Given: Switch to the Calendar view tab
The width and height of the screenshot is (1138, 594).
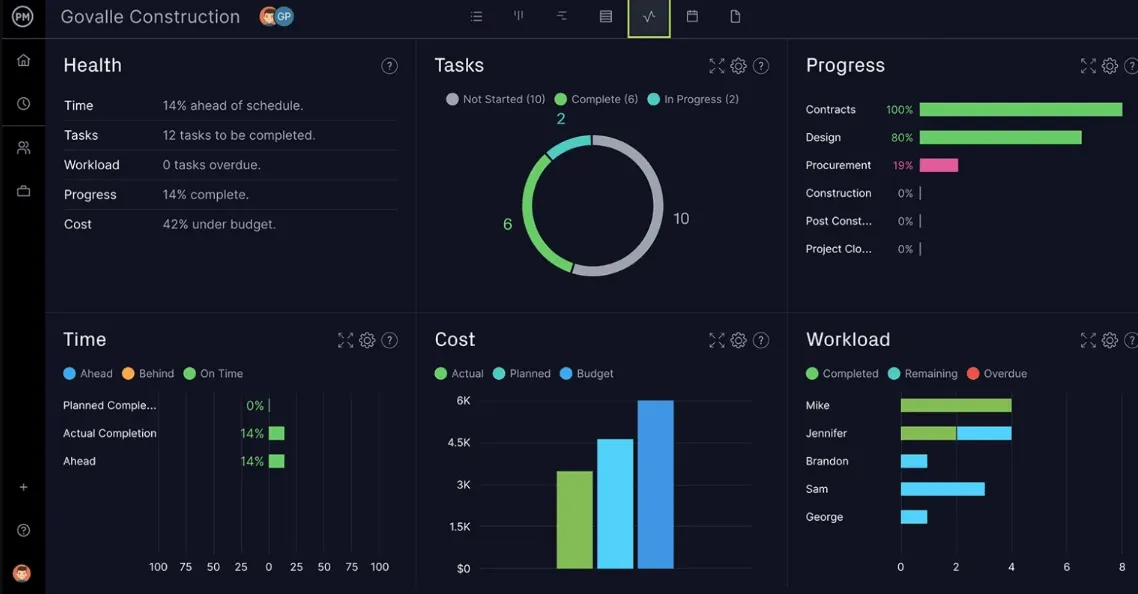Looking at the screenshot, I should click(692, 16).
